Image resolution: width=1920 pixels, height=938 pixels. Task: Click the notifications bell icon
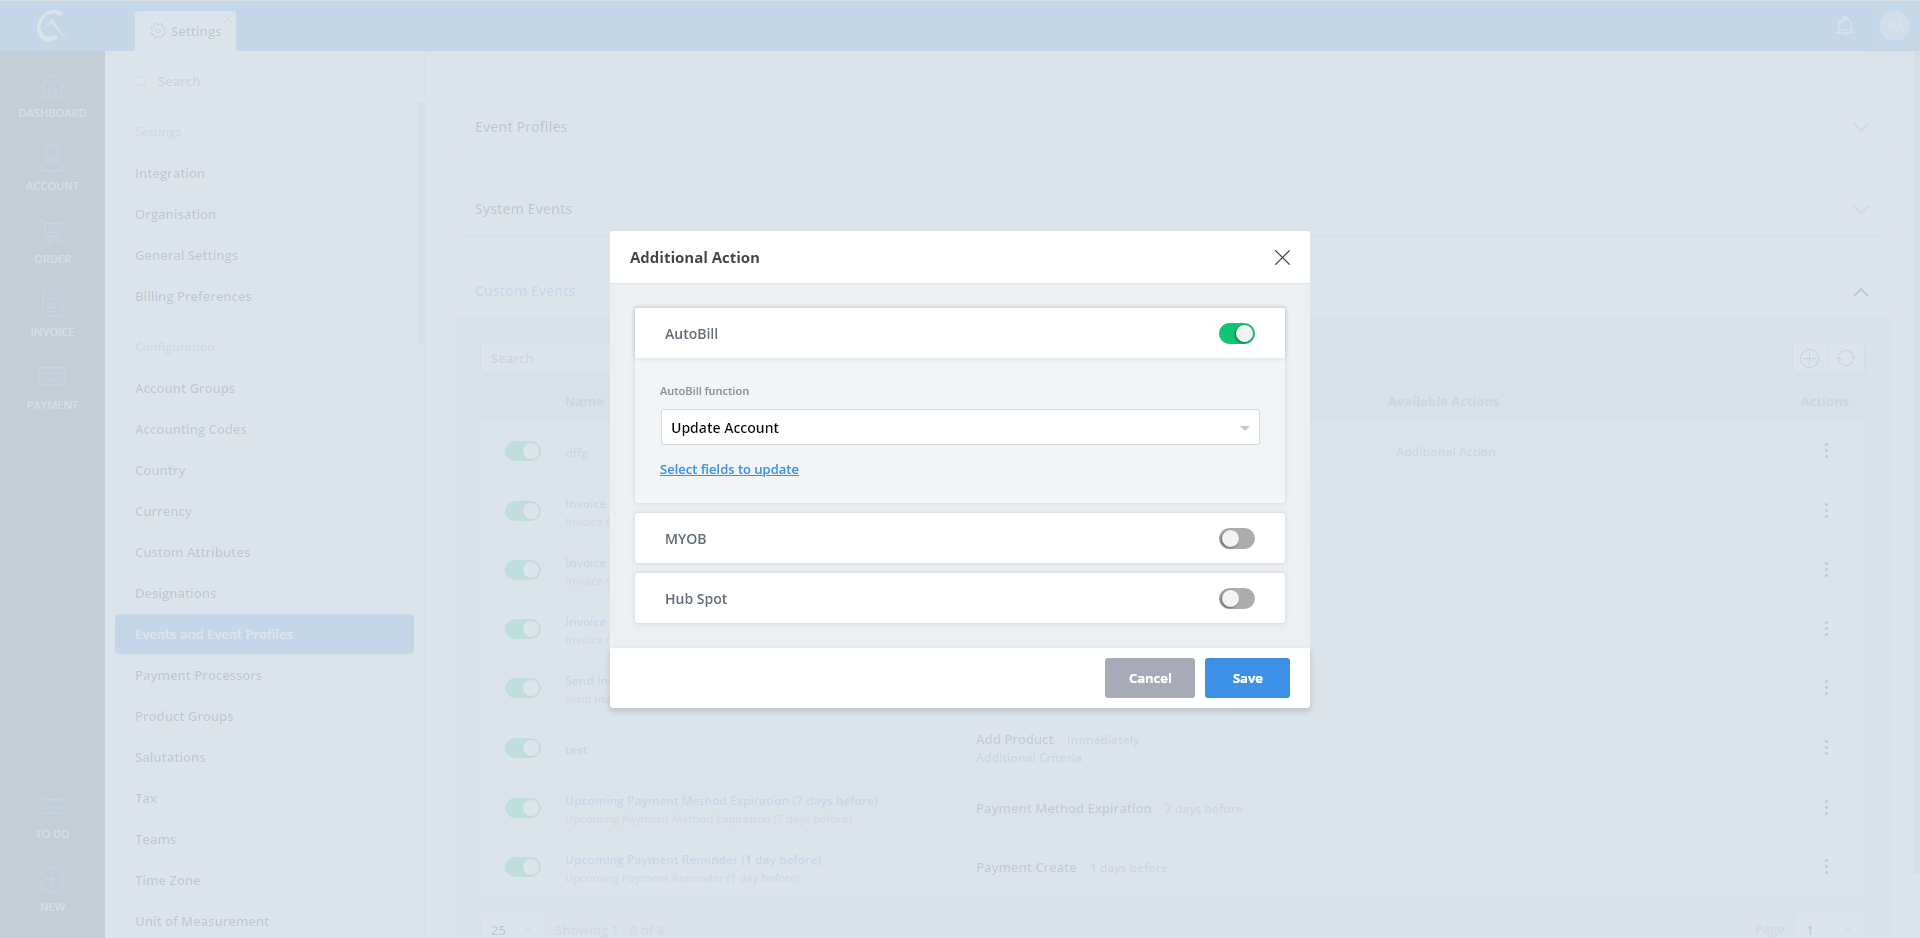(x=1845, y=26)
